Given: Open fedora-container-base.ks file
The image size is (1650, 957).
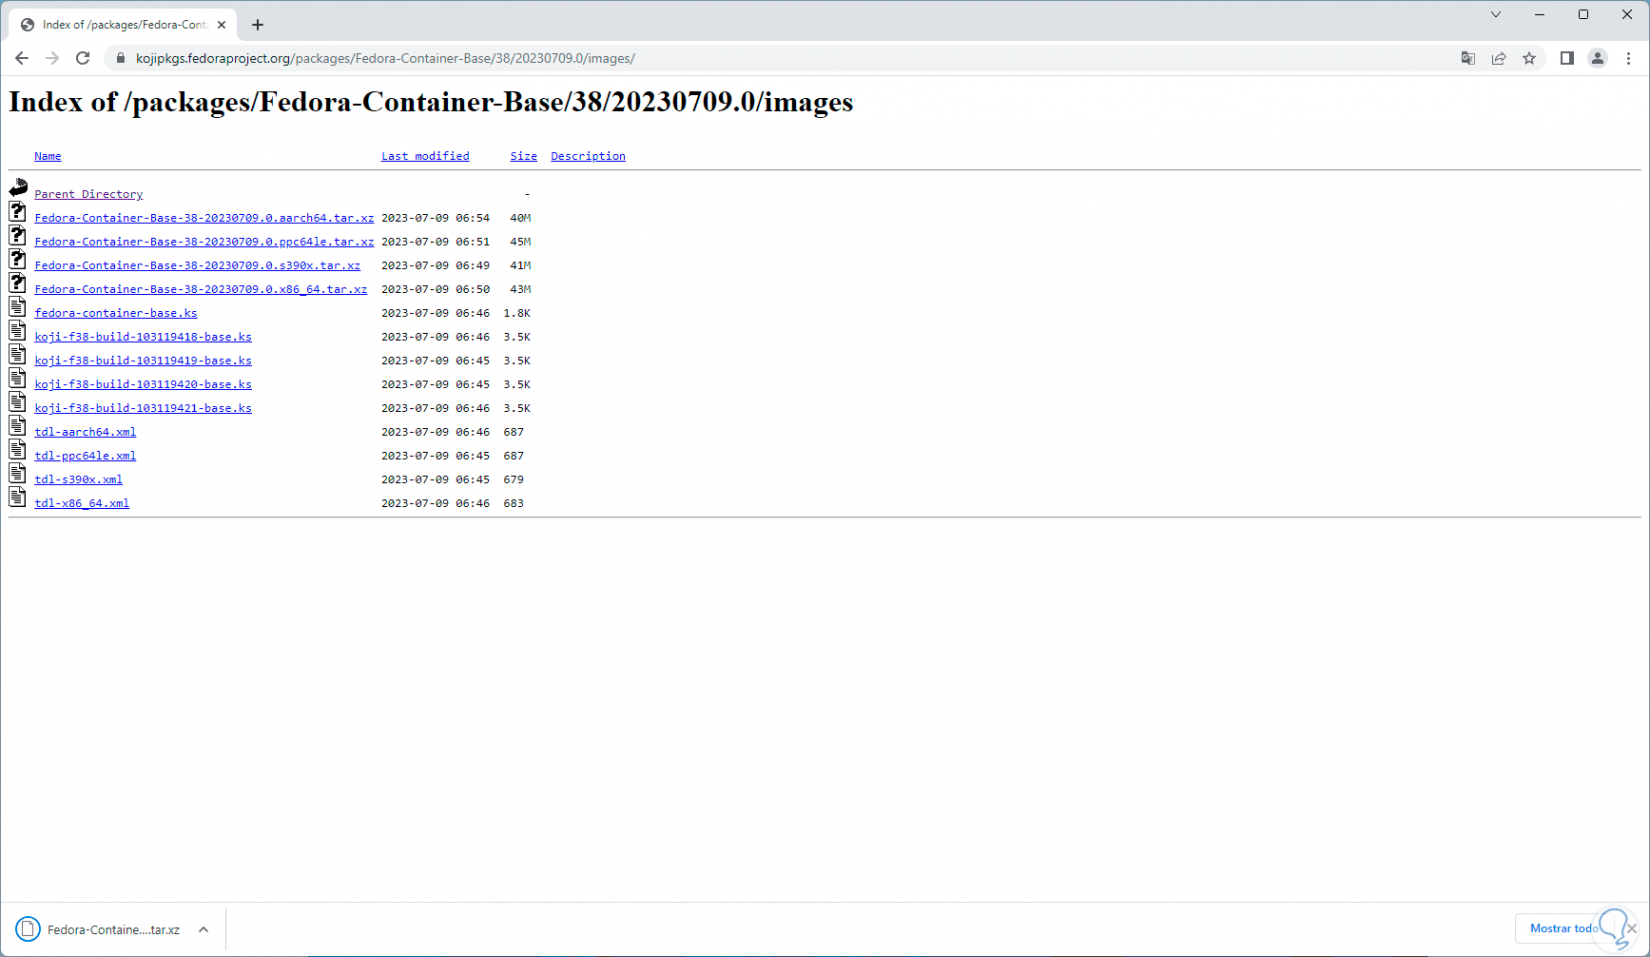Looking at the screenshot, I should (x=116, y=313).
